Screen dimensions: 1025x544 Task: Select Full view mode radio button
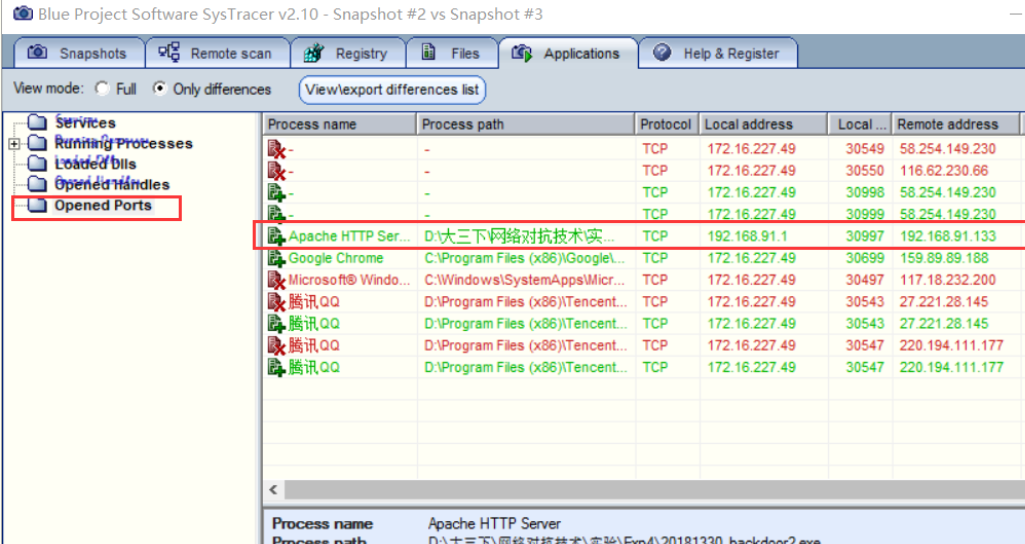[102, 88]
